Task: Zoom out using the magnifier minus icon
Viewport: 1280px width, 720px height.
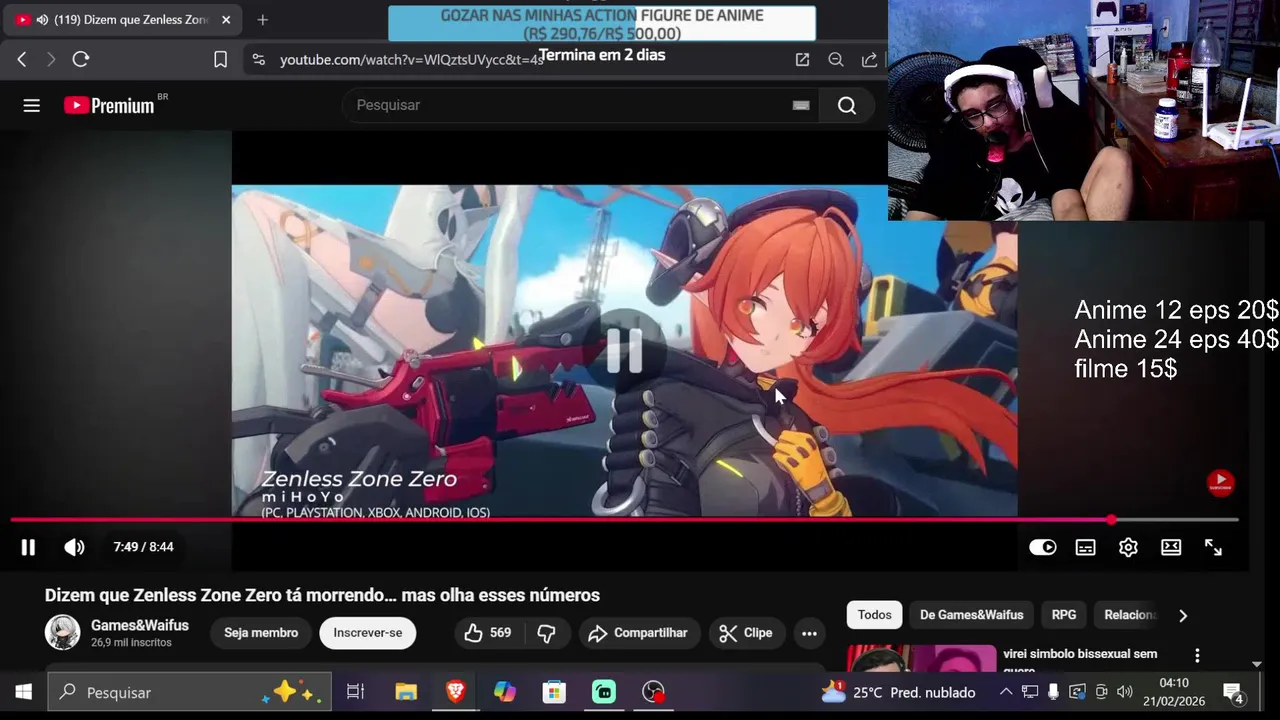Action: tap(836, 60)
